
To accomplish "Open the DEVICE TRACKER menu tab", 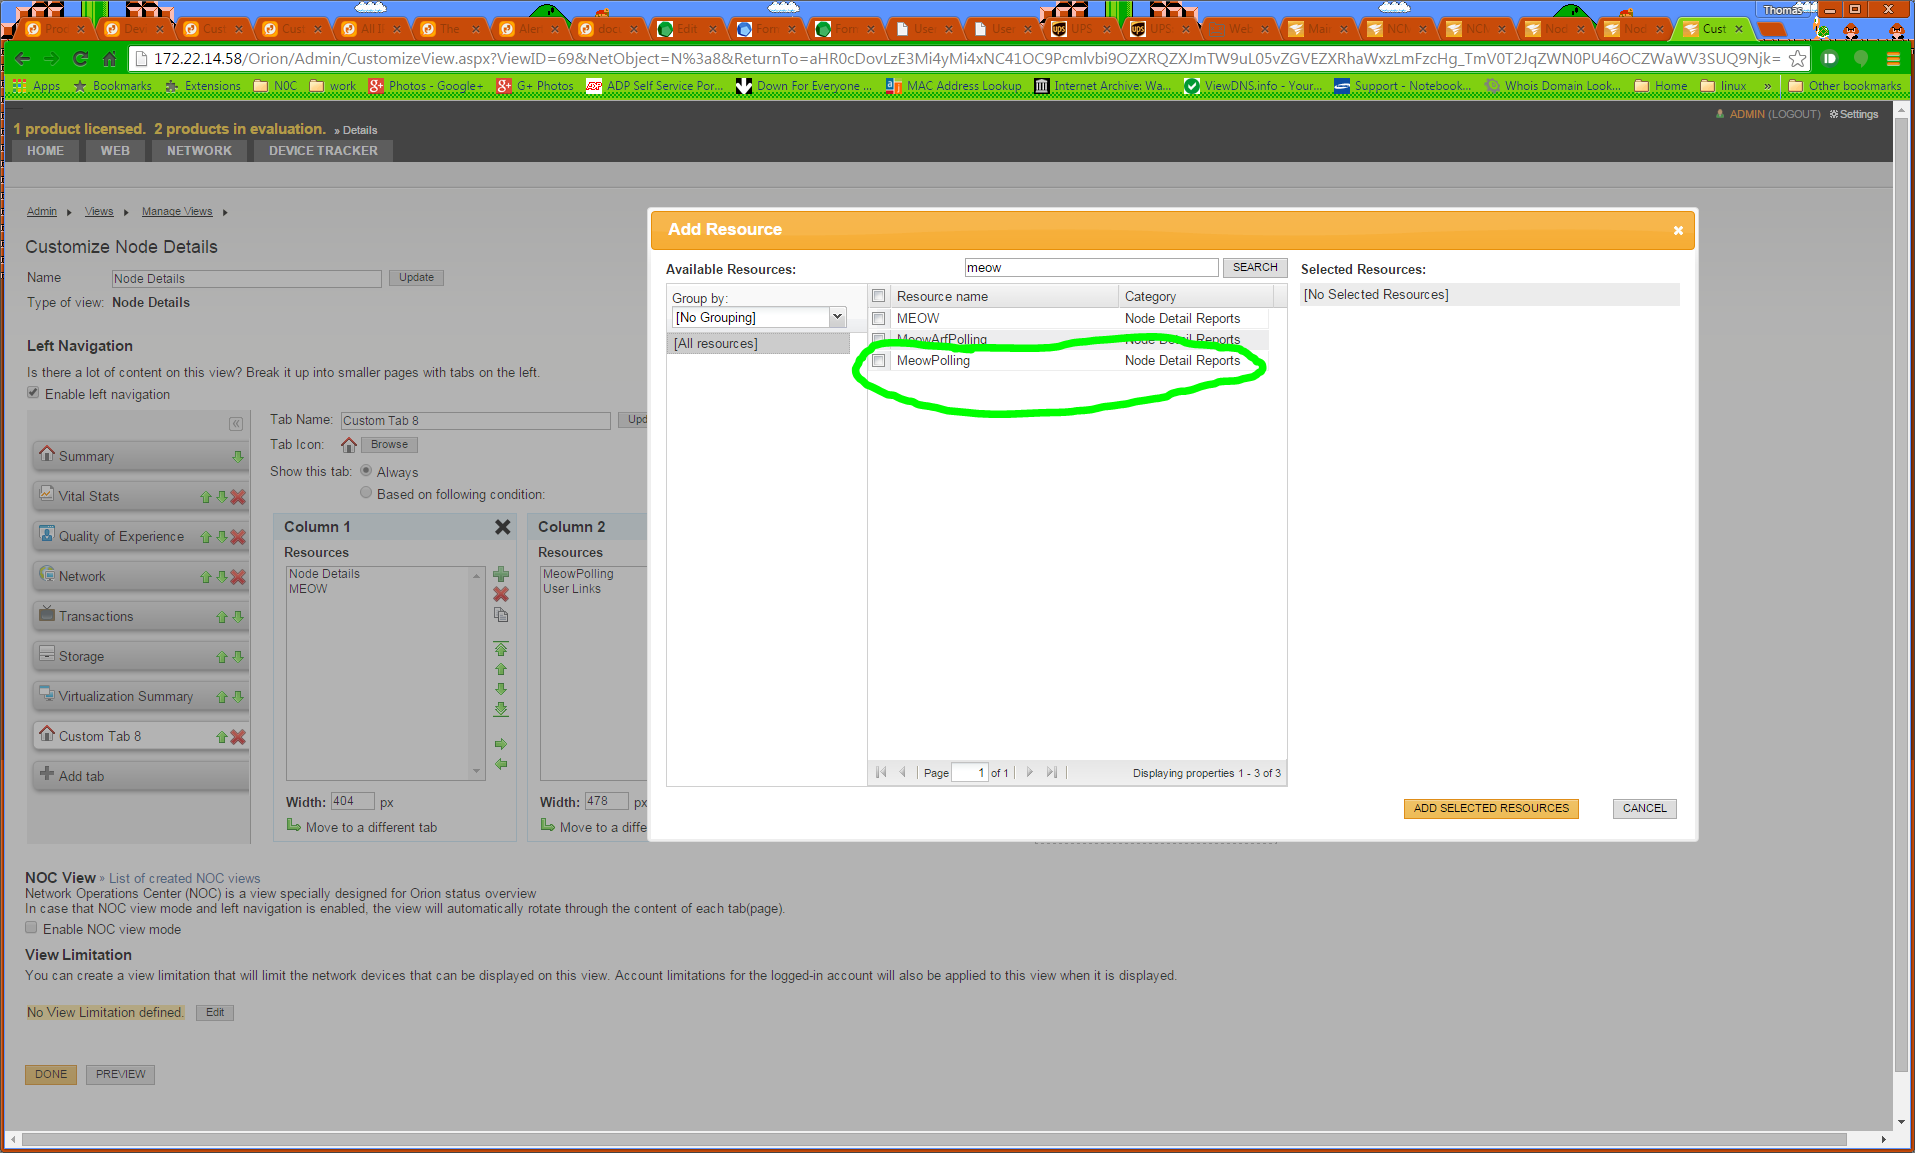I will [x=323, y=151].
